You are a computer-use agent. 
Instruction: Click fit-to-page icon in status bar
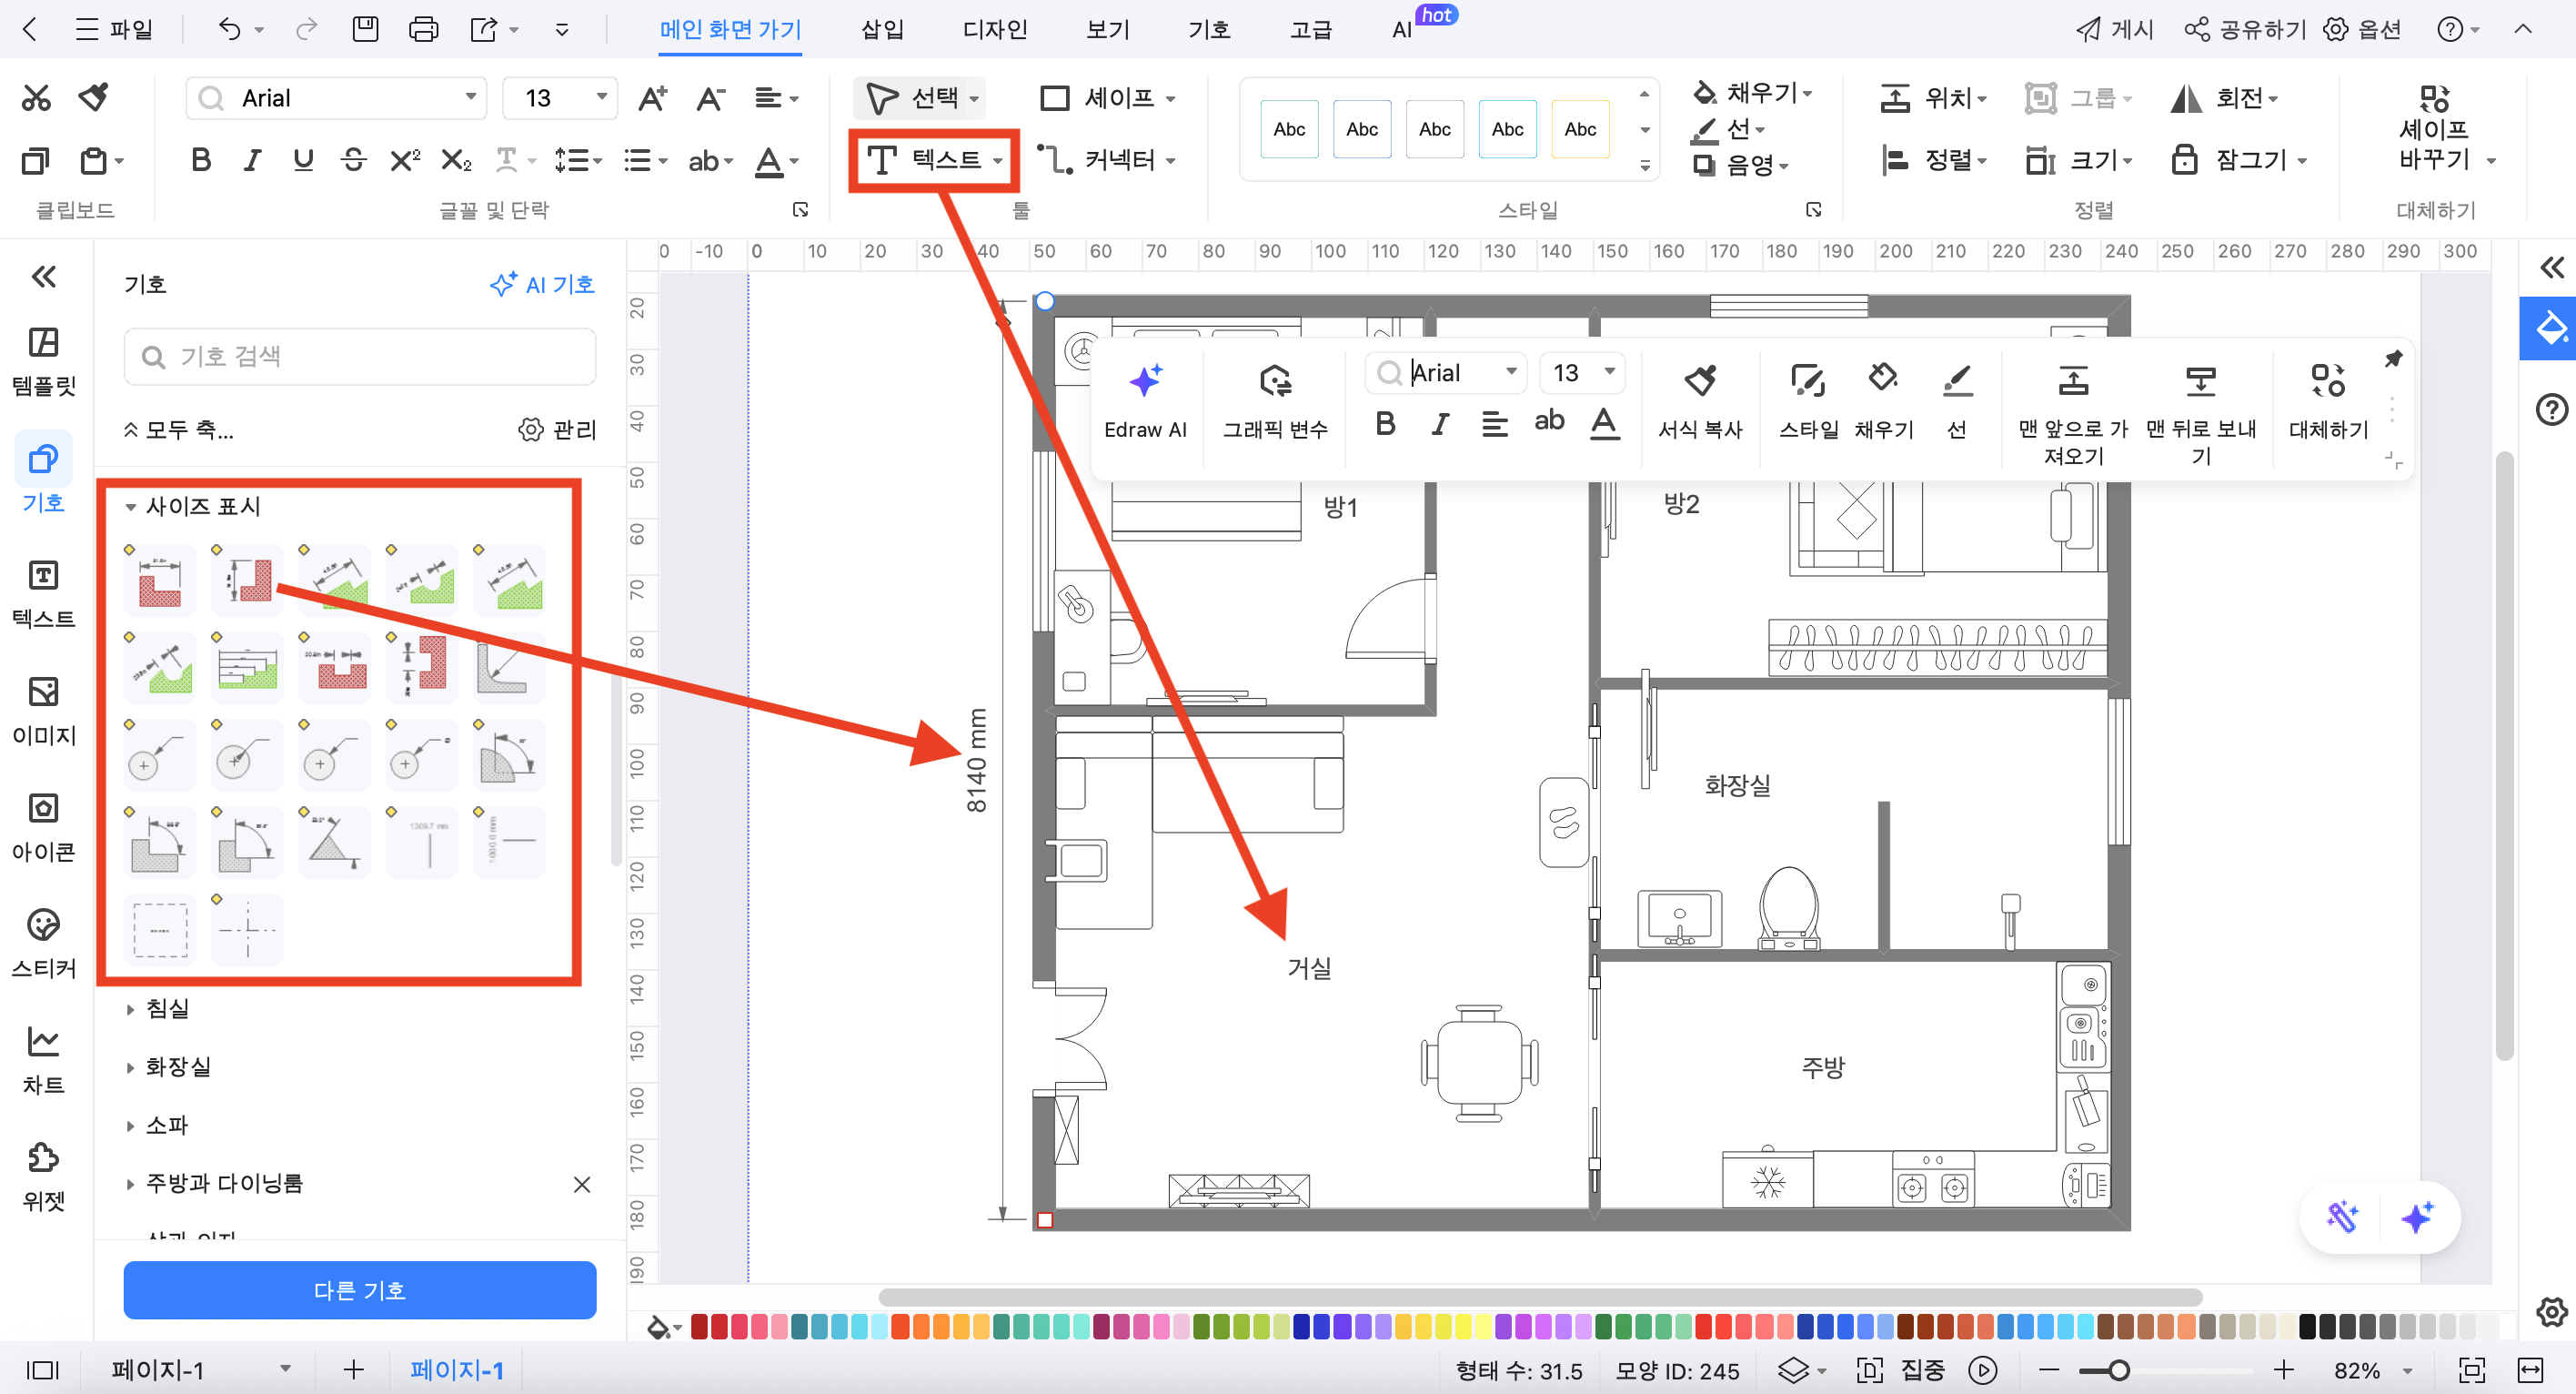coord(2471,1369)
